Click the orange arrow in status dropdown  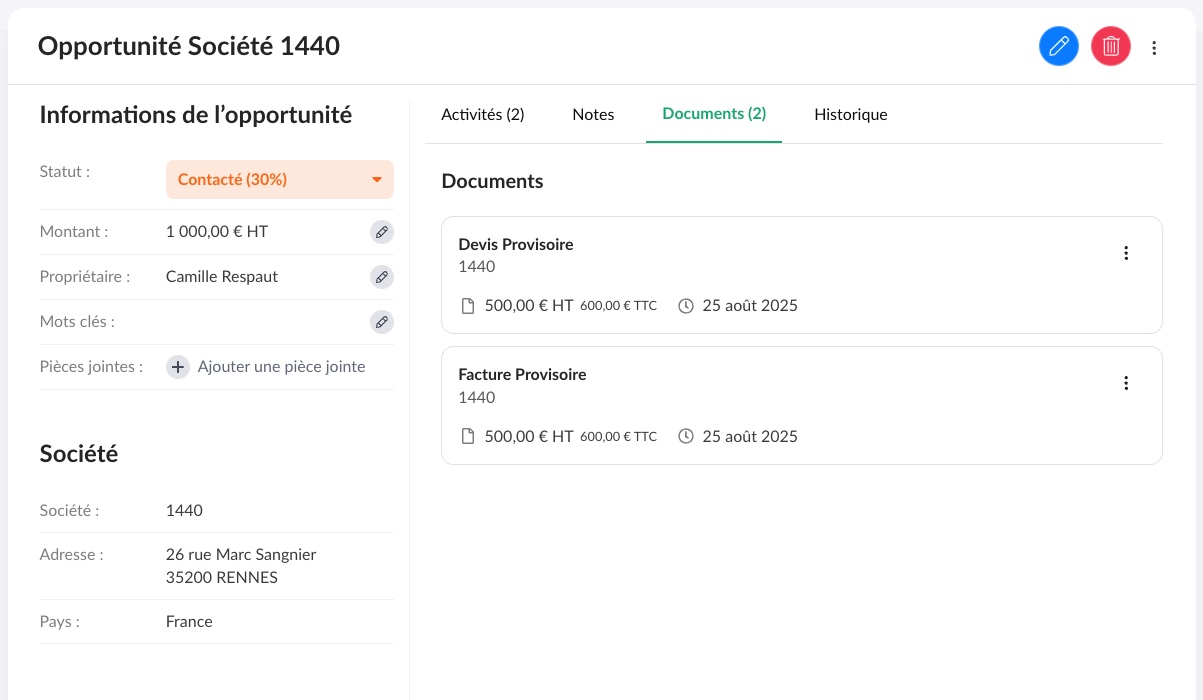click(377, 180)
